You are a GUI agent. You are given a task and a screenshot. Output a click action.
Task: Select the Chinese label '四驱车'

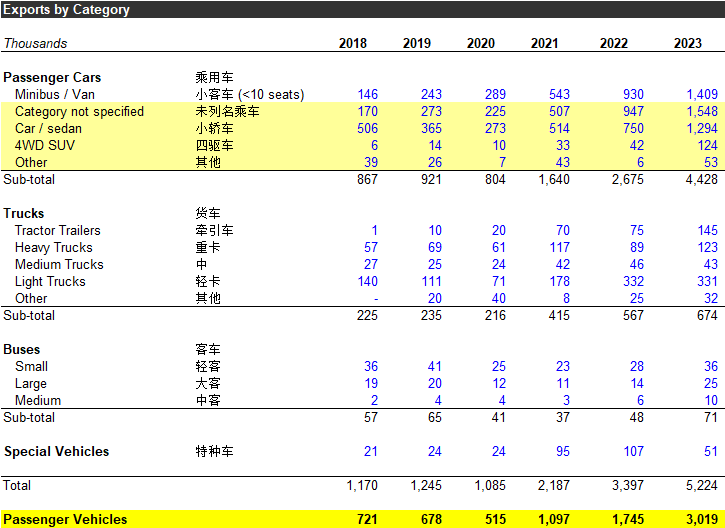click(x=214, y=146)
